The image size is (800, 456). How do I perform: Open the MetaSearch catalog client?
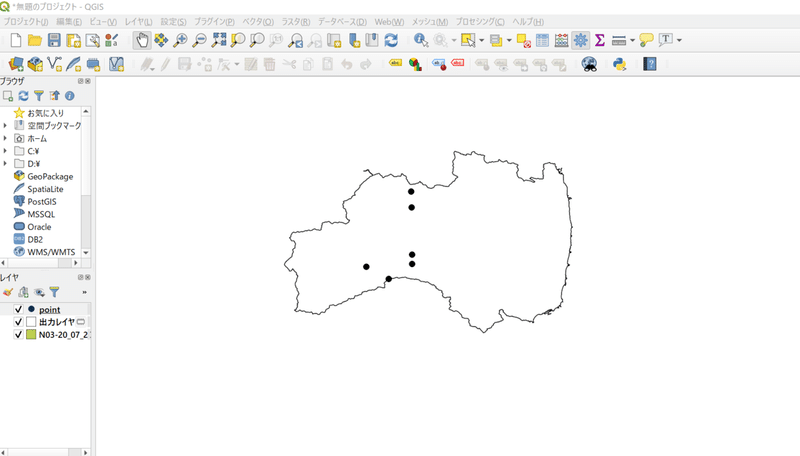pyautogui.click(x=589, y=64)
